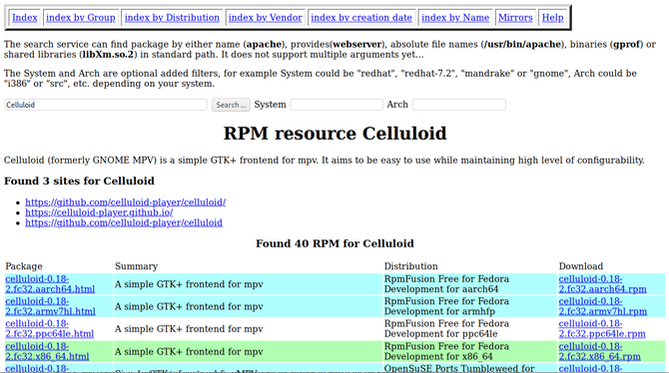
Task: Download celluloid-0.18-2.fc32.aarch64.rpm
Action: [602, 284]
